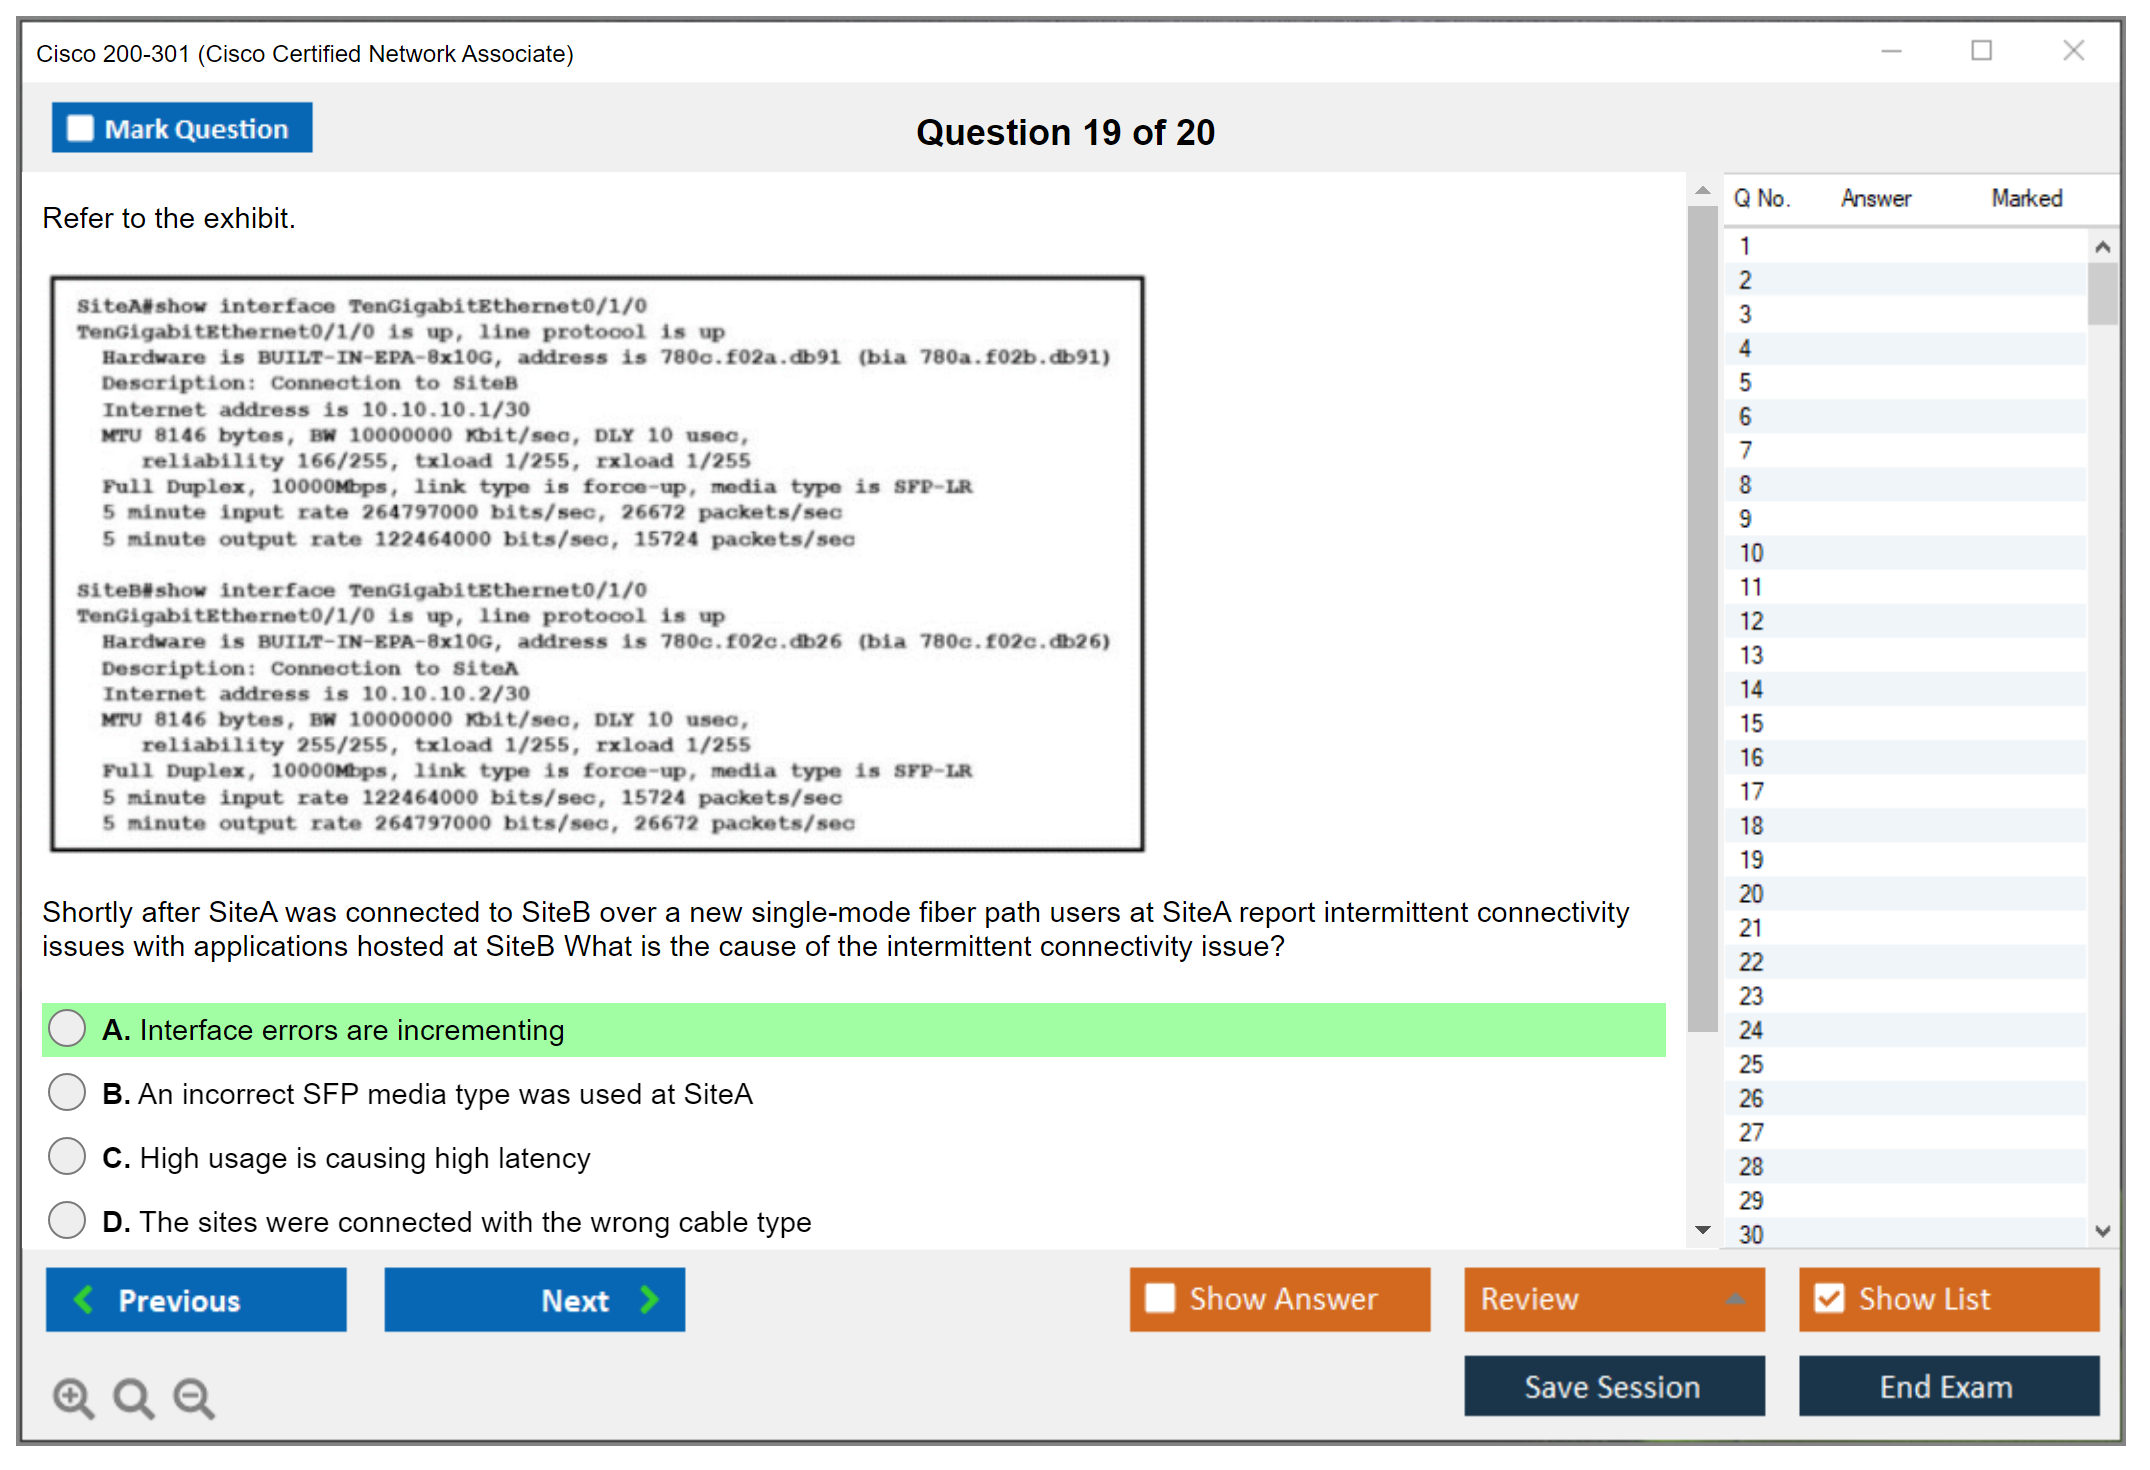Click the question list scrollbar thumb
This screenshot has height=1470, width=2150.
coord(2102,293)
